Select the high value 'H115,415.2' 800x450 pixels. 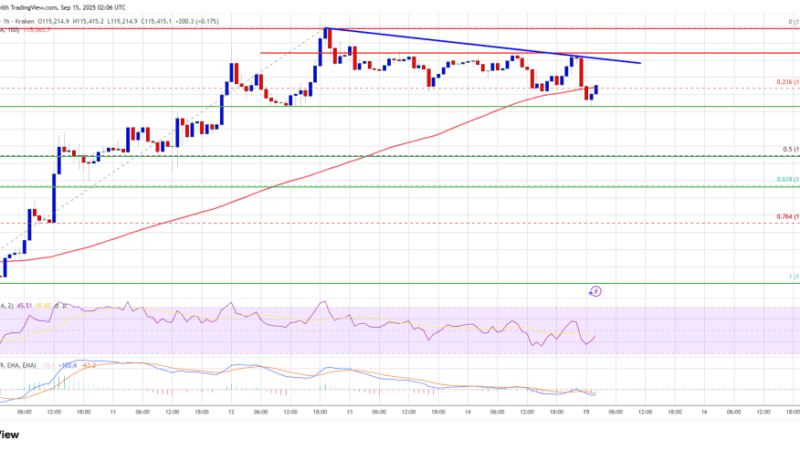tap(88, 21)
